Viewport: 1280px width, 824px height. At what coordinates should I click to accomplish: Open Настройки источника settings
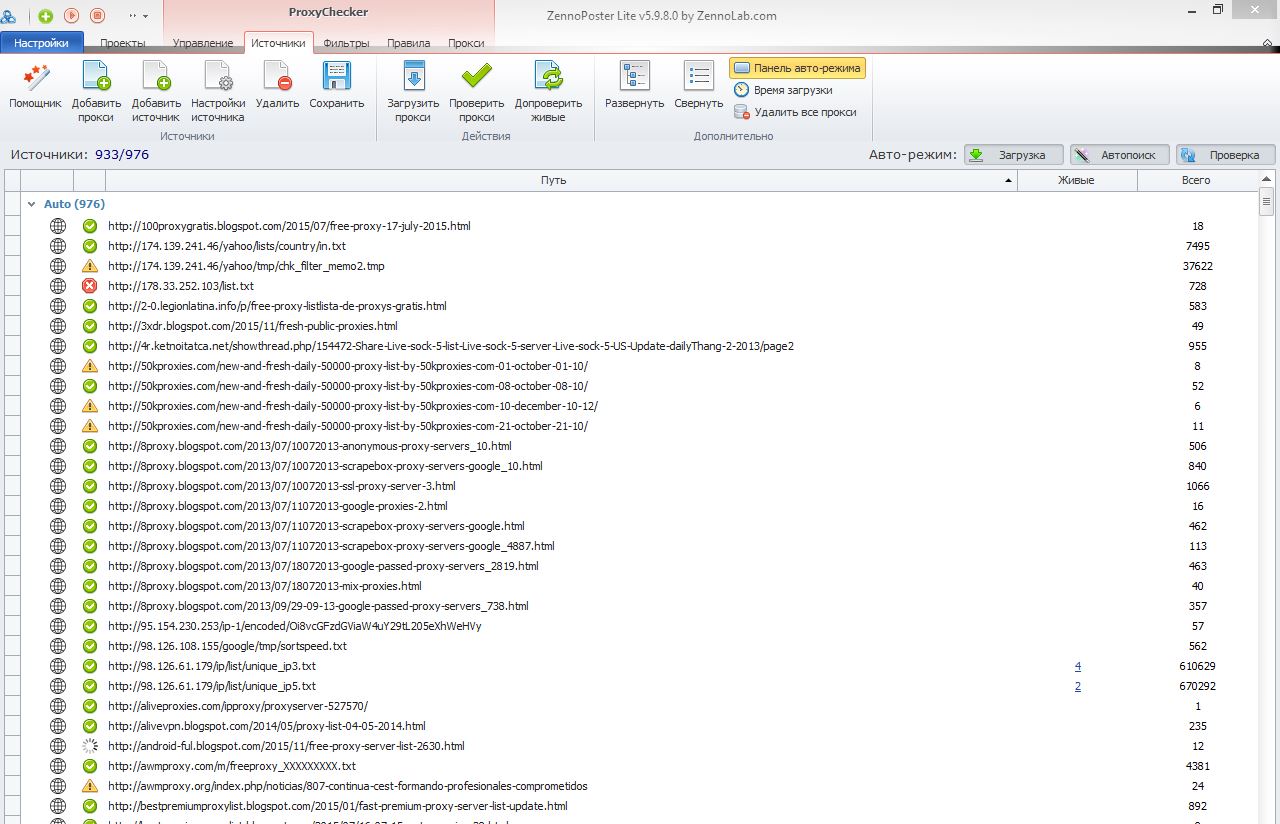click(x=218, y=92)
